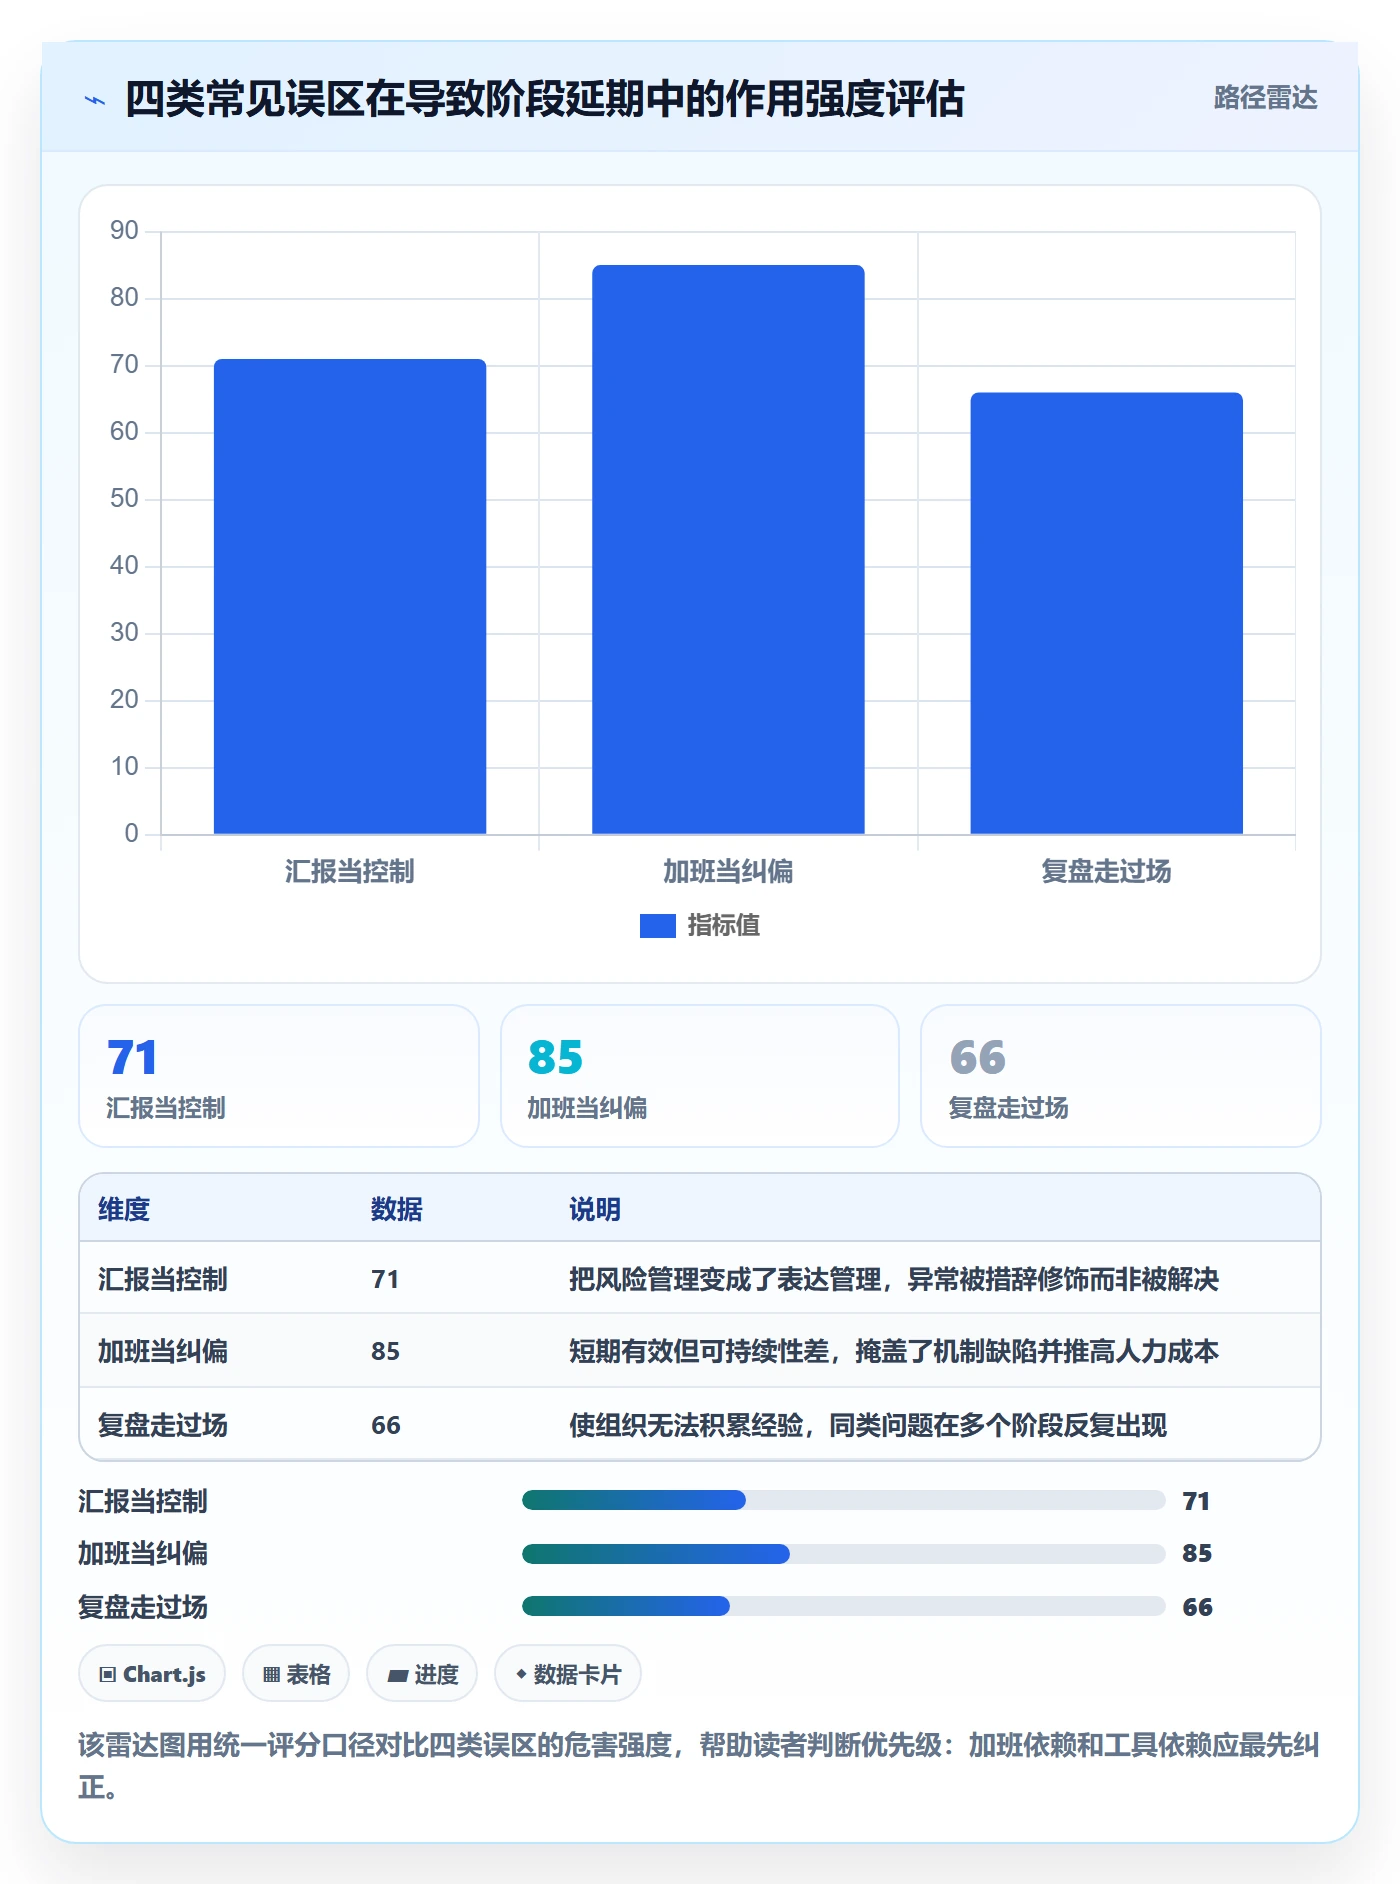Click the 复盘走过场 x-axis label
Image resolution: width=1400 pixels, height=1884 pixels.
pyautogui.click(x=1106, y=872)
